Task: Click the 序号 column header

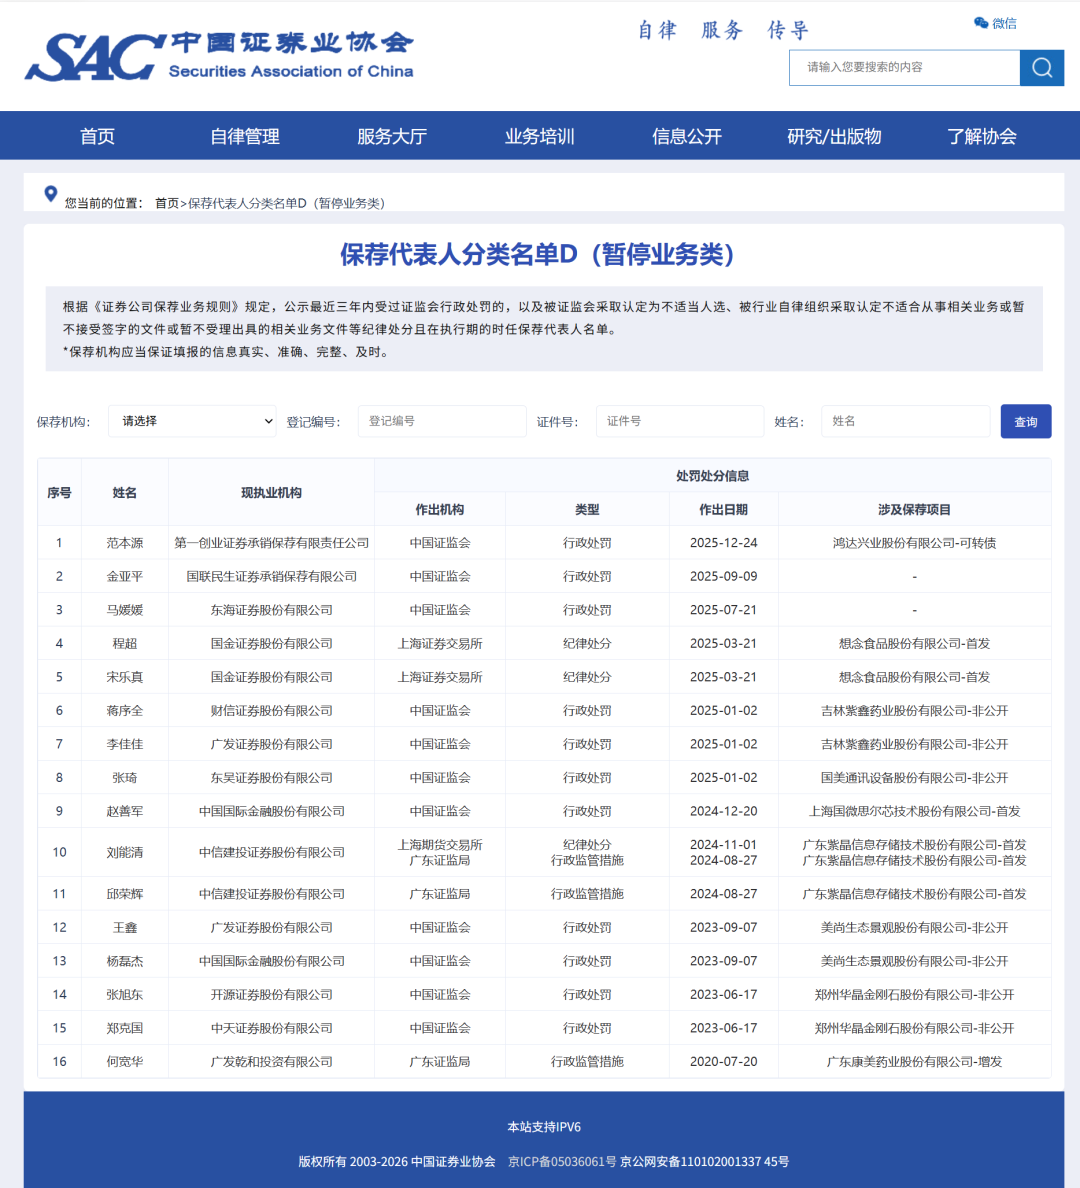Action: (x=59, y=492)
